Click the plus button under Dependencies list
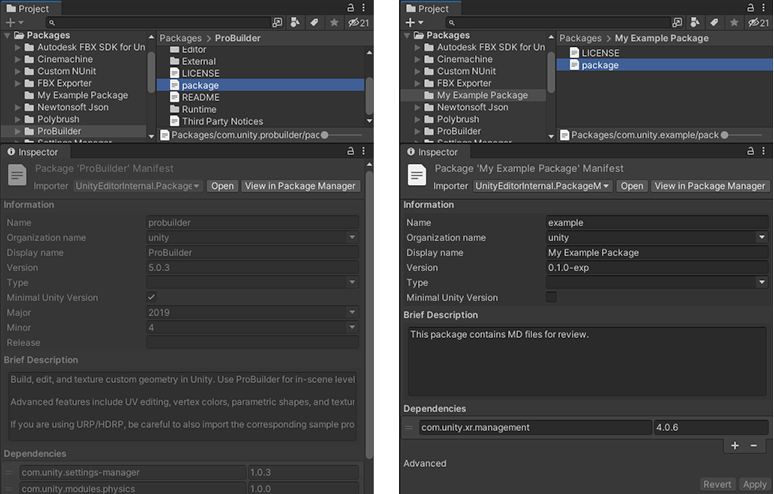 click(735, 445)
